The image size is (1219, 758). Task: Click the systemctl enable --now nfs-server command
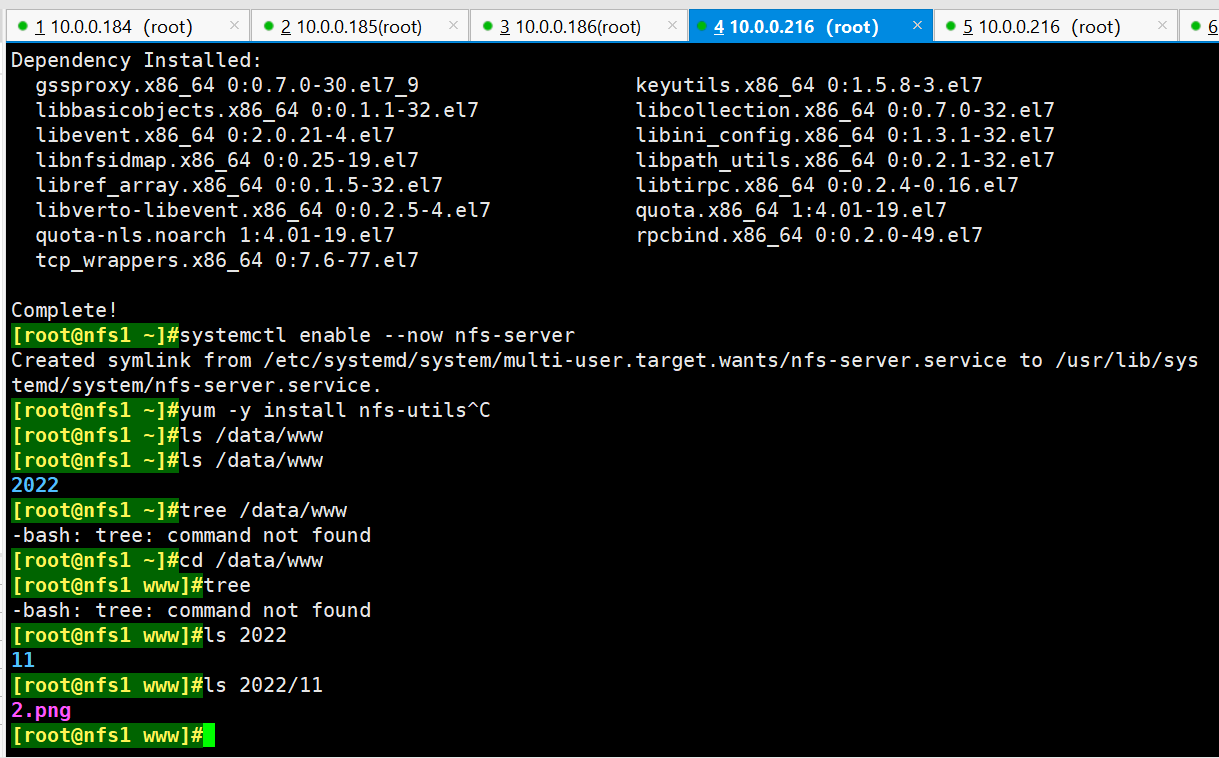click(378, 335)
